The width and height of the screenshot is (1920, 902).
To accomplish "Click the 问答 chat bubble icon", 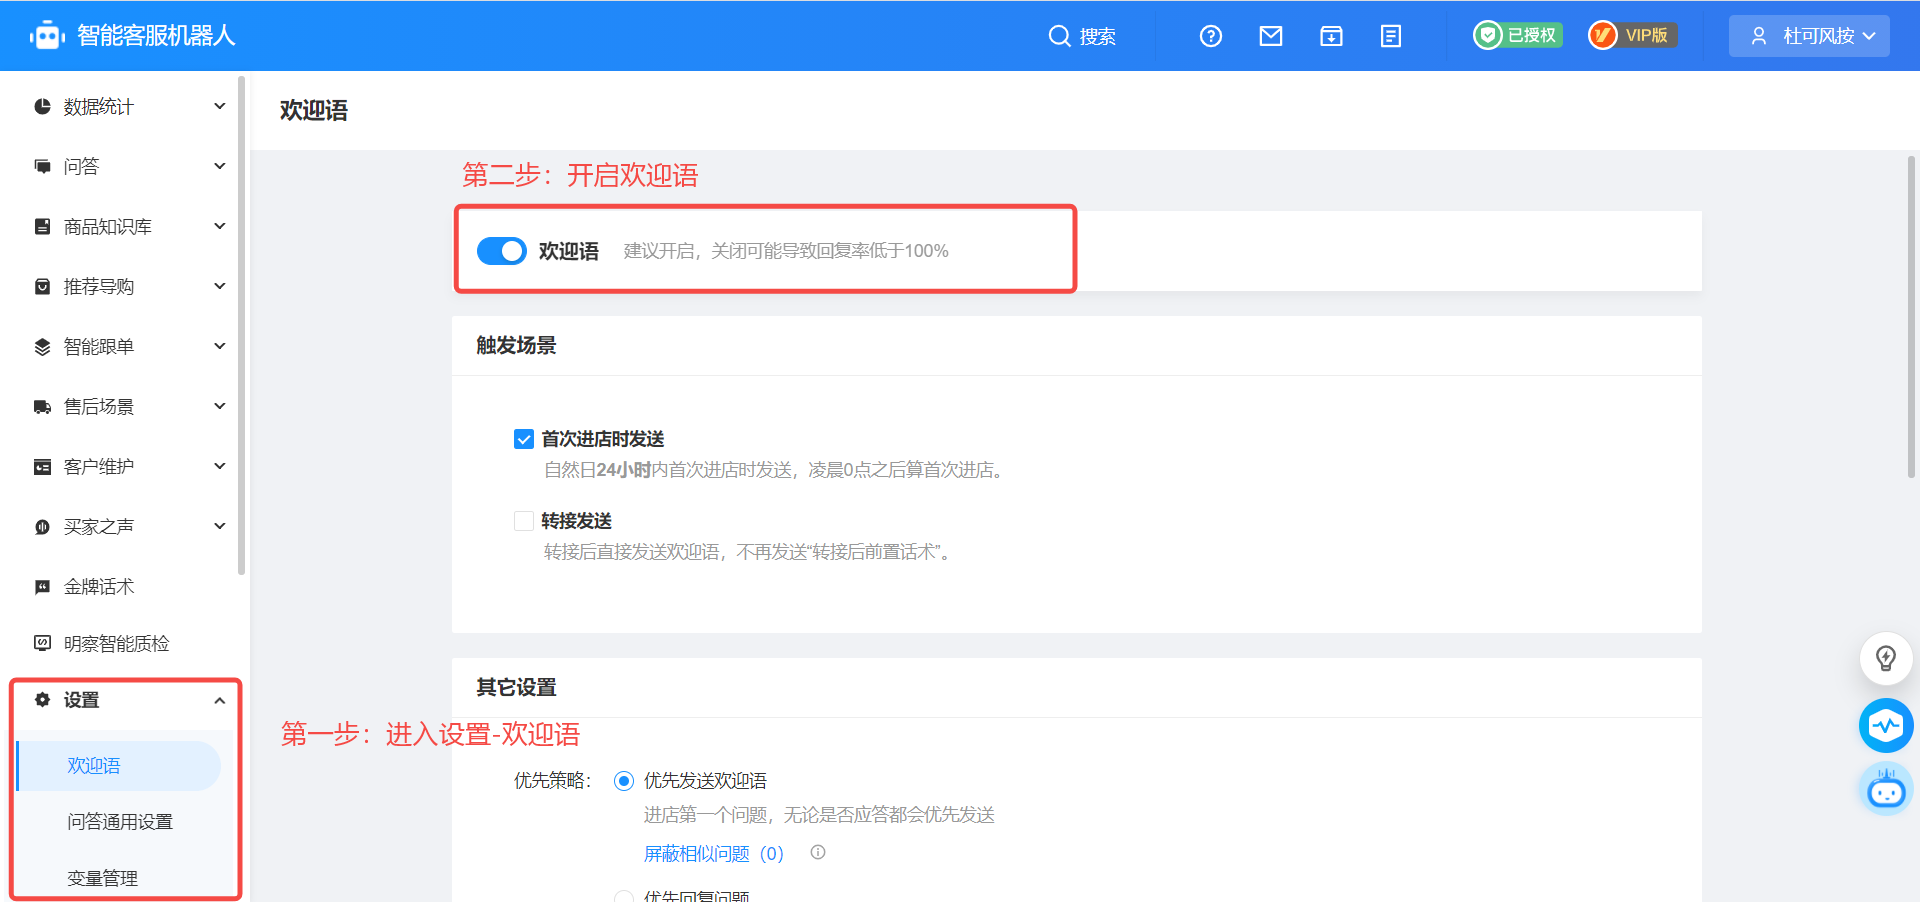I will [x=42, y=166].
